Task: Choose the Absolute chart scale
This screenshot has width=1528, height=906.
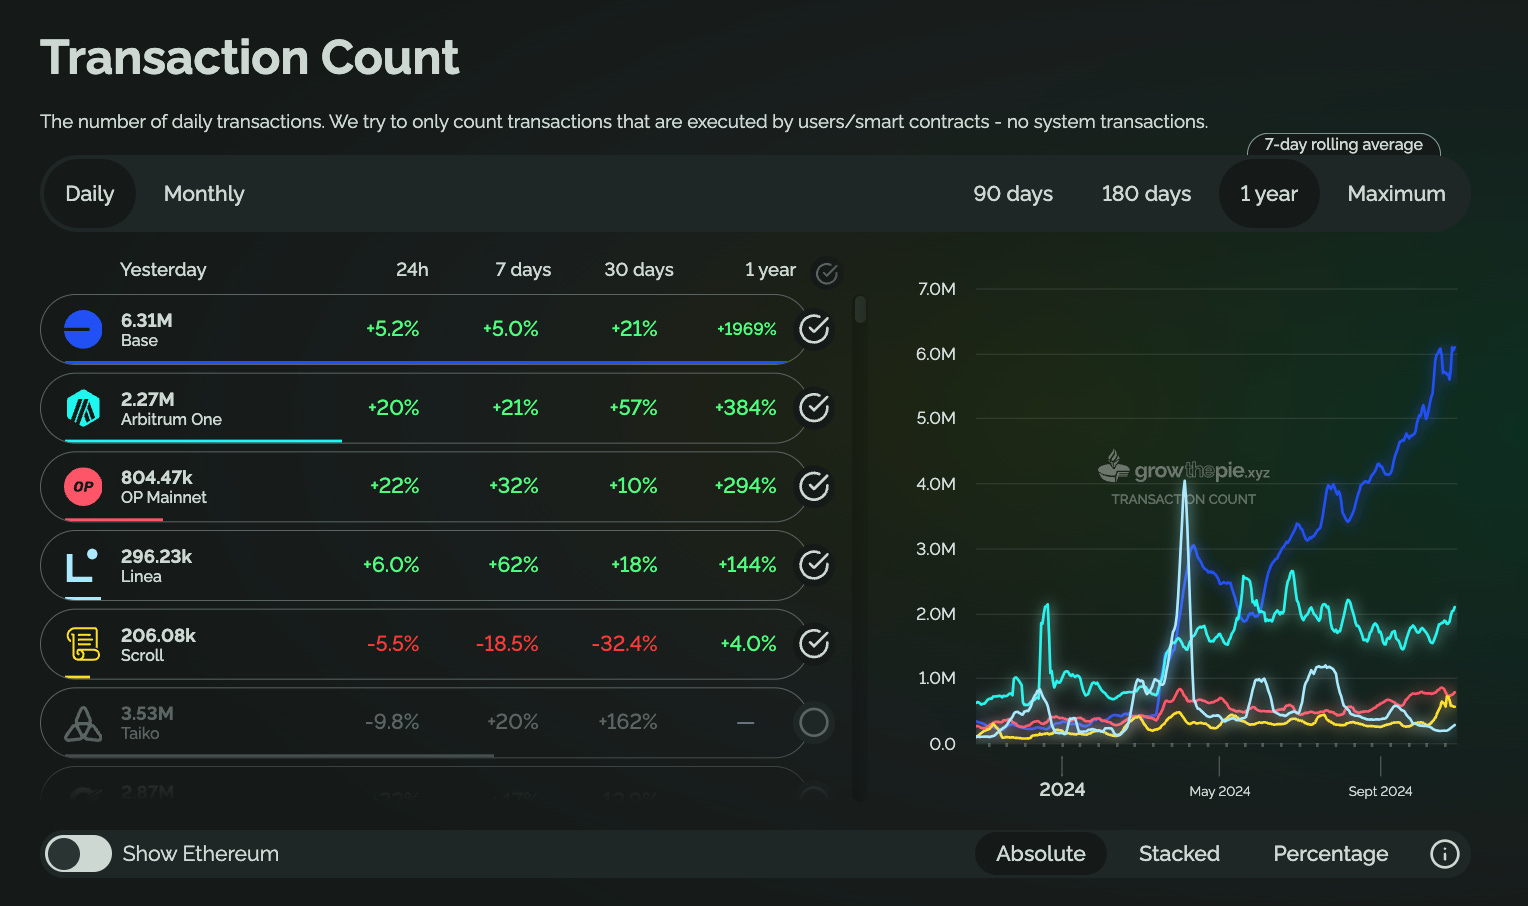Action: (1041, 854)
